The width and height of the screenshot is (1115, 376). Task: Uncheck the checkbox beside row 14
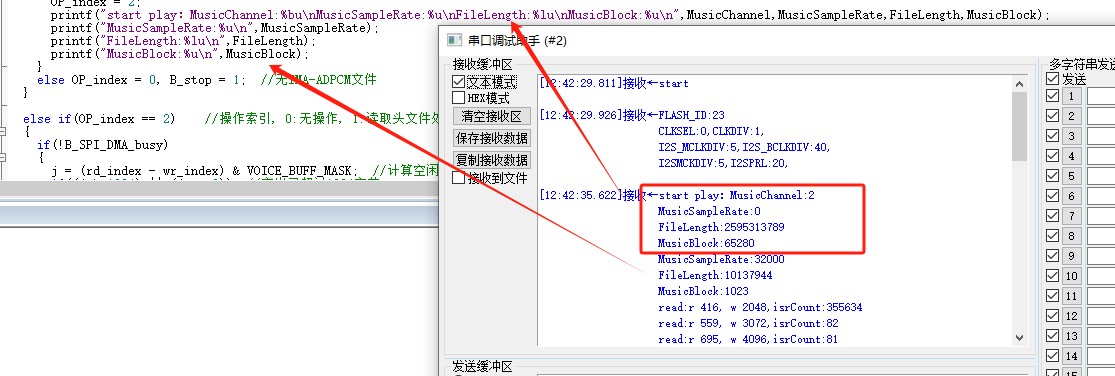(1052, 356)
